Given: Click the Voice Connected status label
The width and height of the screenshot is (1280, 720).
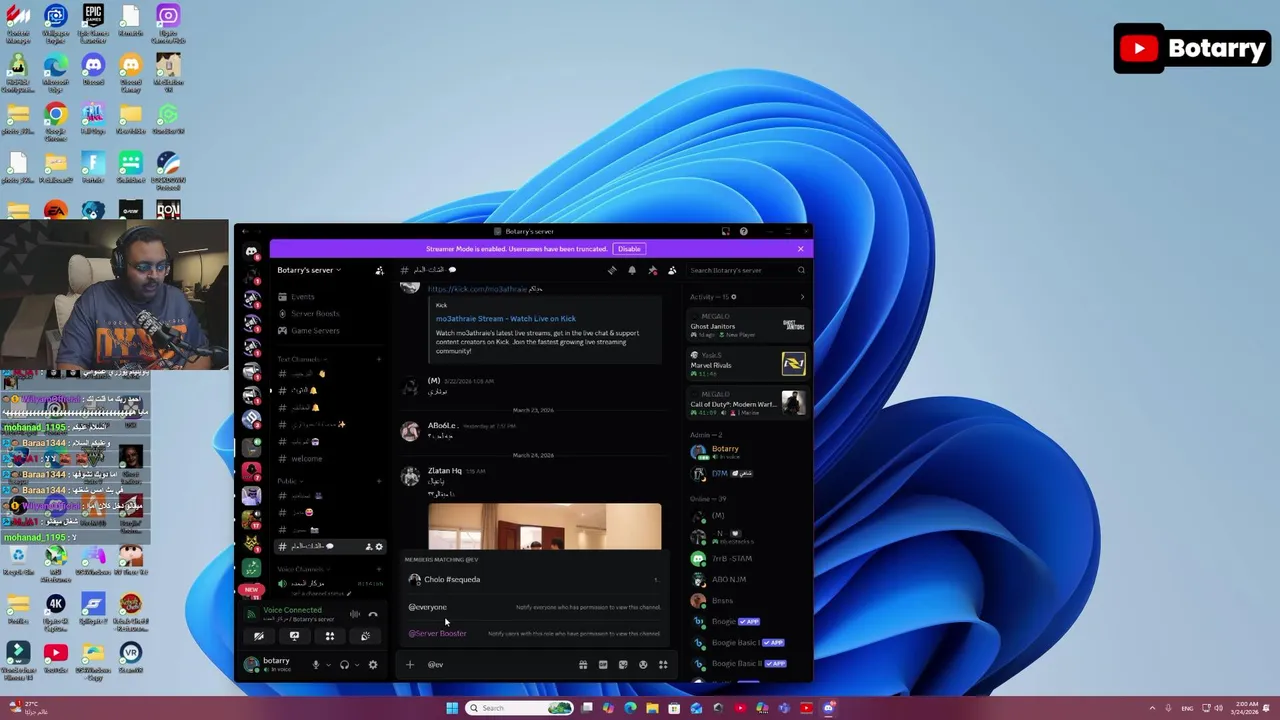Looking at the screenshot, I should pyautogui.click(x=292, y=610).
